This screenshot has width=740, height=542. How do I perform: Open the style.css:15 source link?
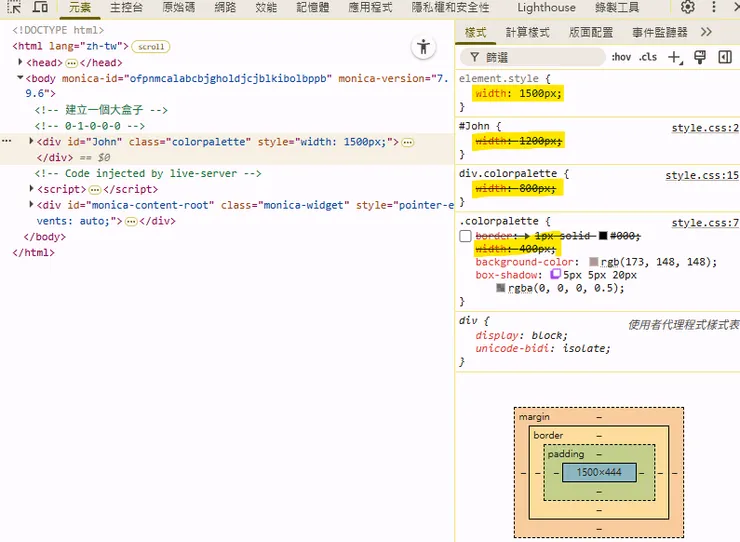coord(702,175)
